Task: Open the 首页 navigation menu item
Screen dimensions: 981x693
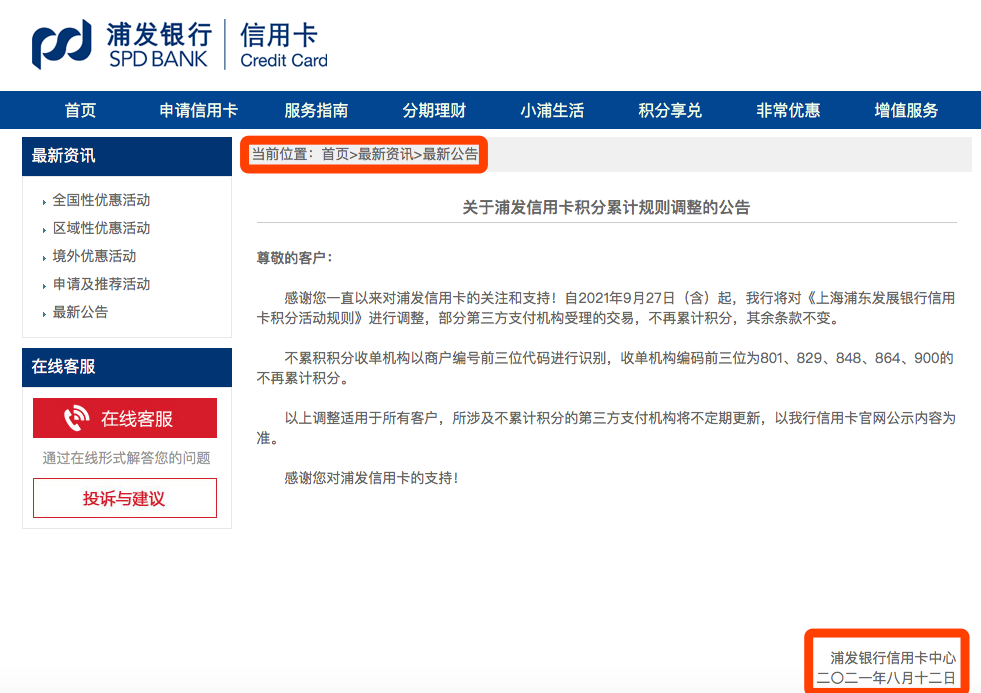Action: point(80,111)
